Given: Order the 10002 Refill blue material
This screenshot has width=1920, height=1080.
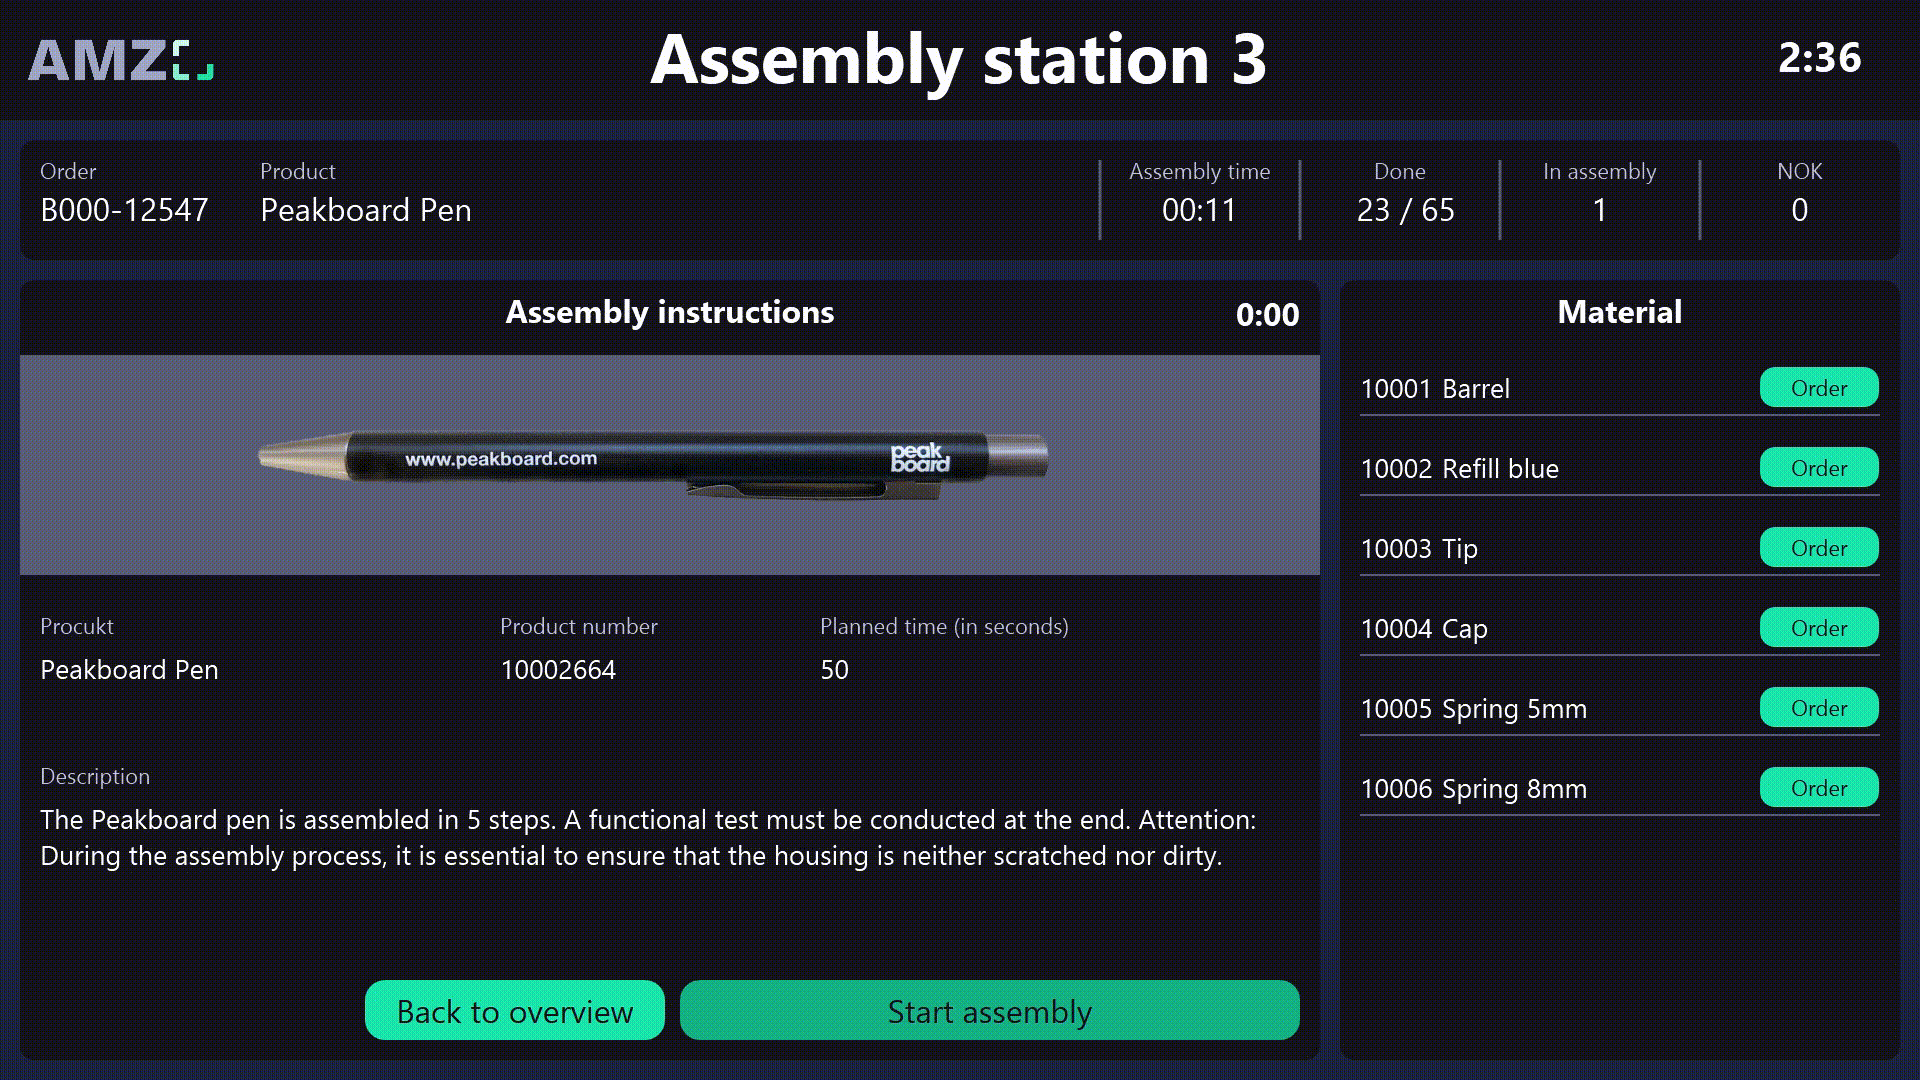Looking at the screenshot, I should tap(1818, 467).
